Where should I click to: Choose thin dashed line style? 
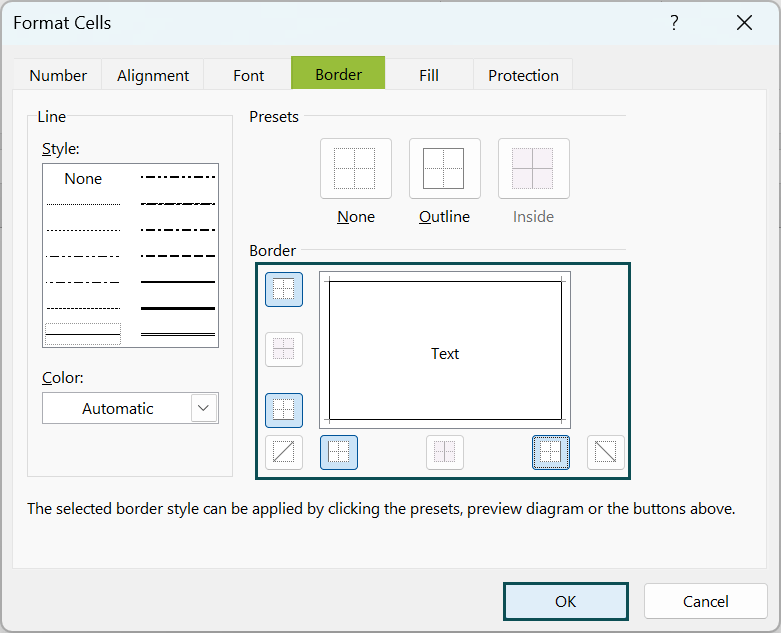coord(83,308)
